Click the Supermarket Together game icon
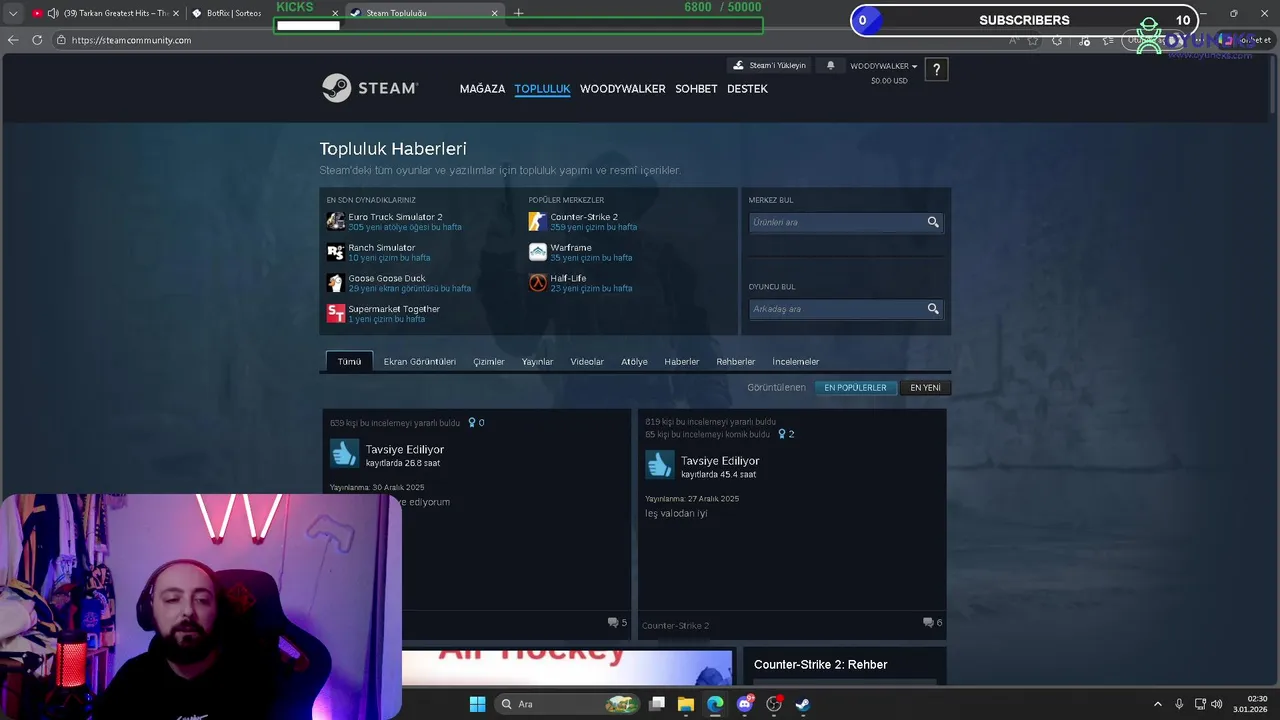Image resolution: width=1280 pixels, height=720 pixels. click(336, 314)
